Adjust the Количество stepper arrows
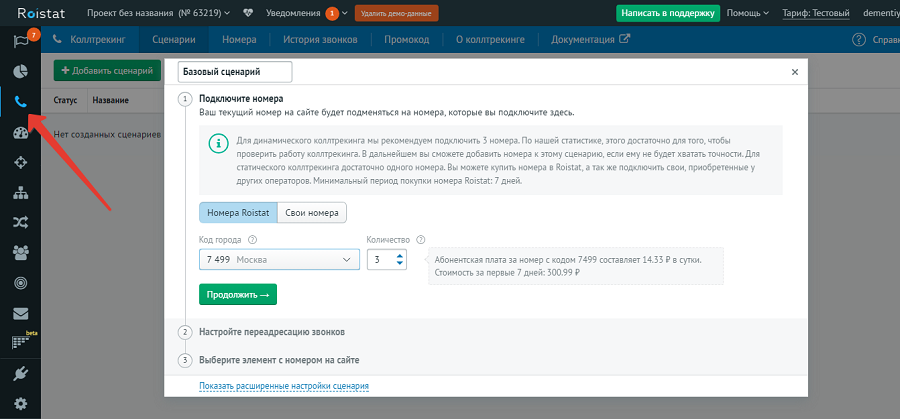 (400, 259)
